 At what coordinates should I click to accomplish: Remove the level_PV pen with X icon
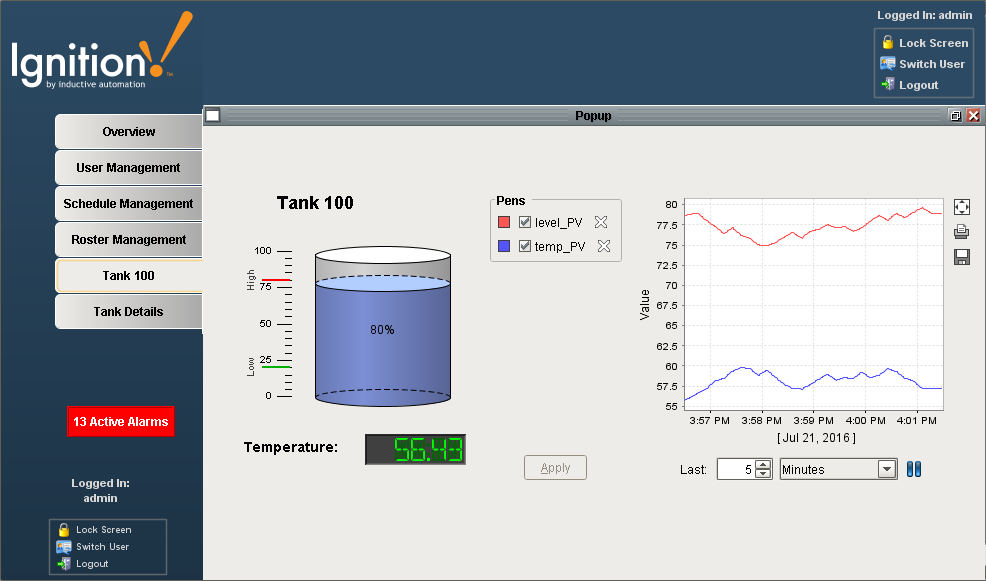click(x=601, y=223)
